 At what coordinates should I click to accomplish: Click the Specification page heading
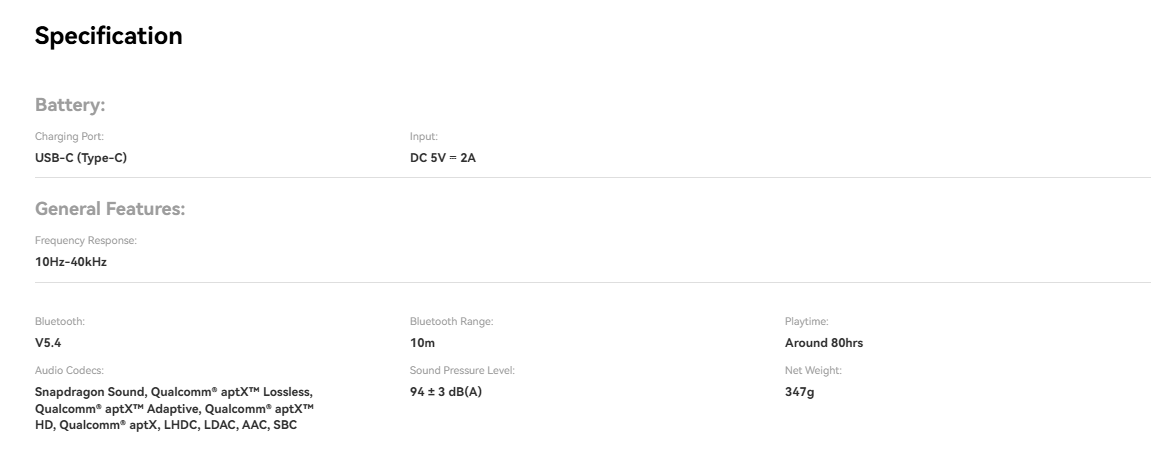coord(108,37)
